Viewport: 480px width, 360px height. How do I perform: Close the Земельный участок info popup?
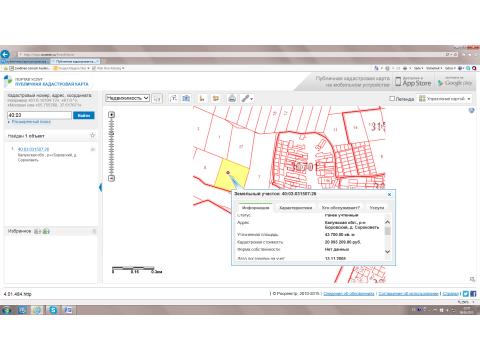[x=389, y=194]
